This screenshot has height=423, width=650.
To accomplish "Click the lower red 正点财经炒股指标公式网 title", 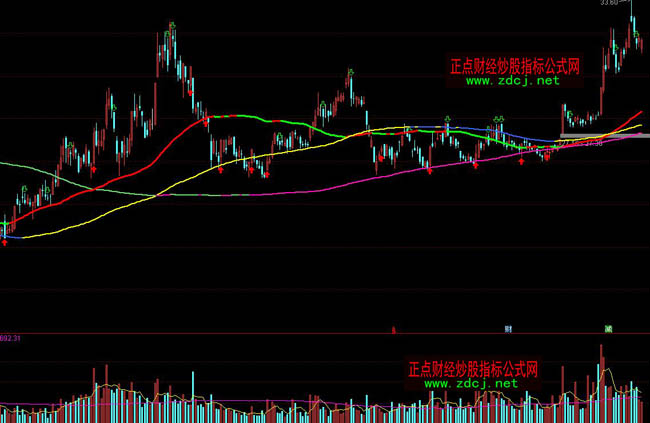I will pos(474,369).
